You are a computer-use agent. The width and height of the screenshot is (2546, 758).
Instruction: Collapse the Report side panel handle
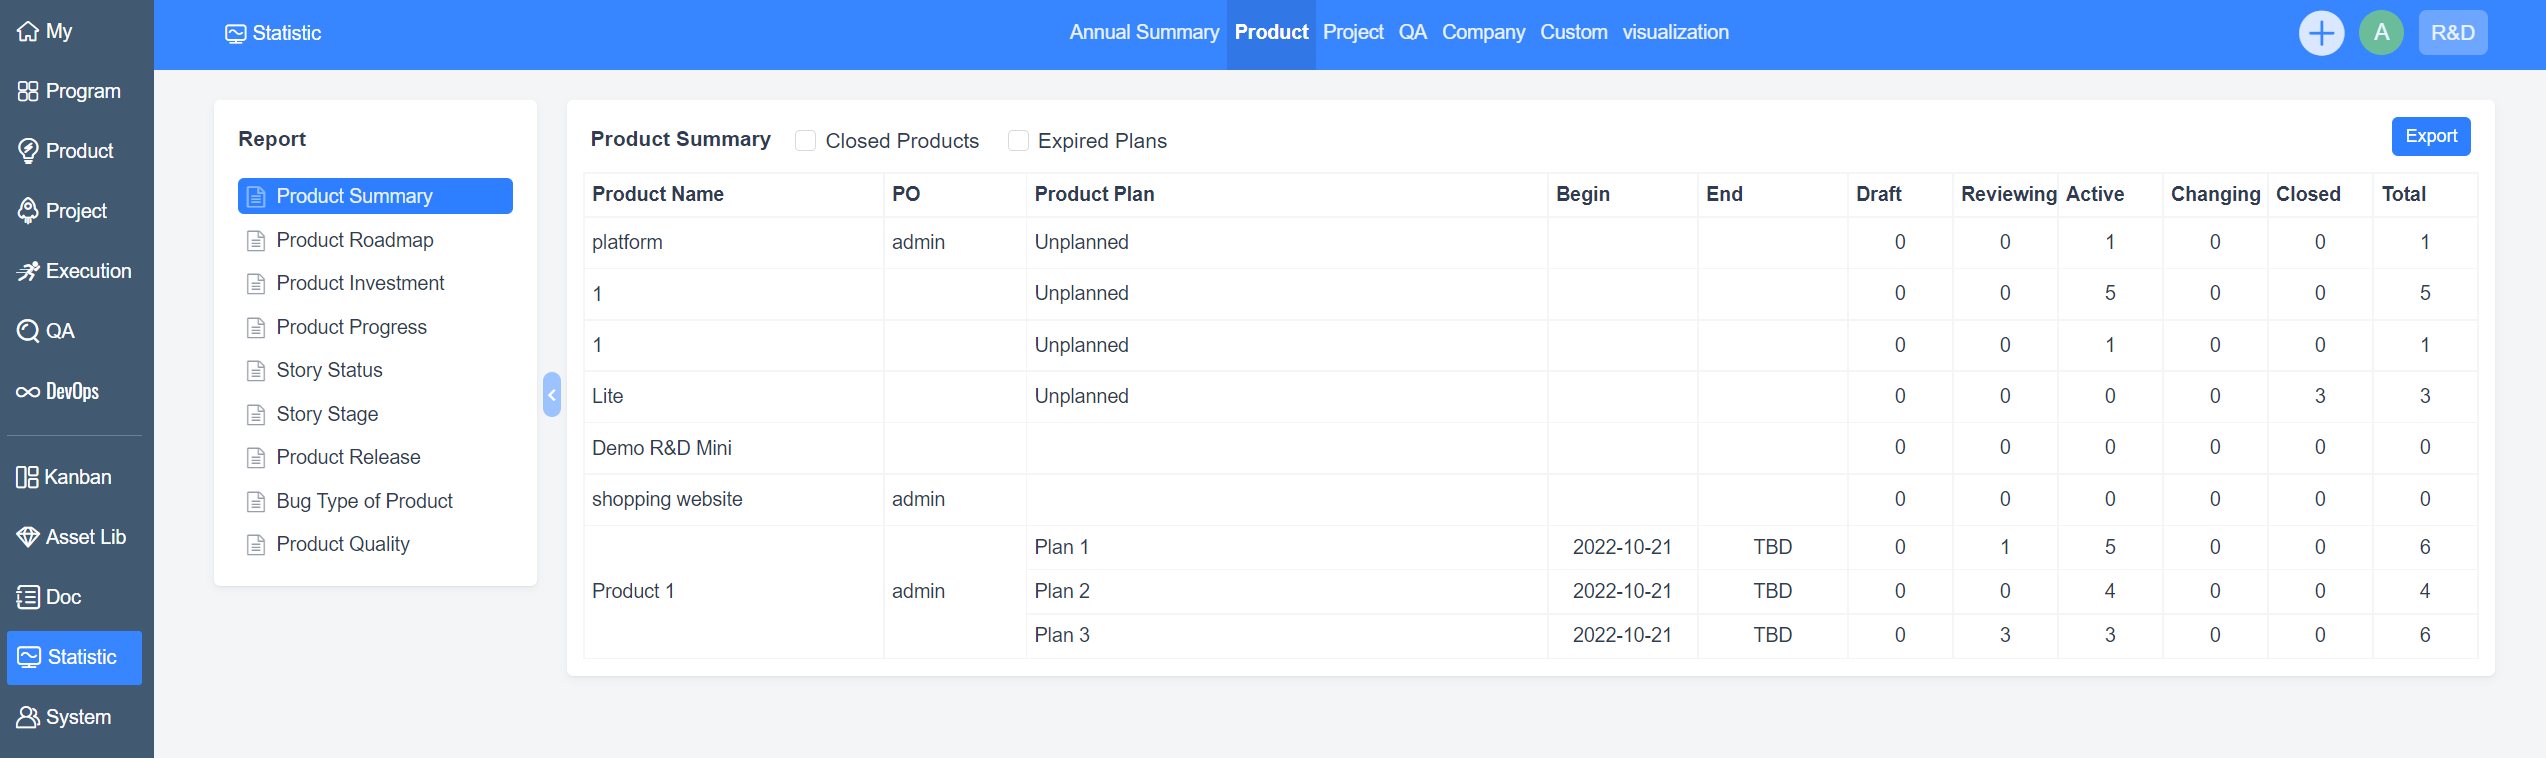point(551,395)
